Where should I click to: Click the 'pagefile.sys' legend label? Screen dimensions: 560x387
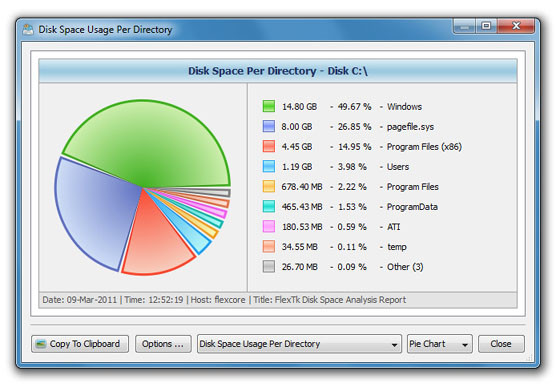[410, 127]
